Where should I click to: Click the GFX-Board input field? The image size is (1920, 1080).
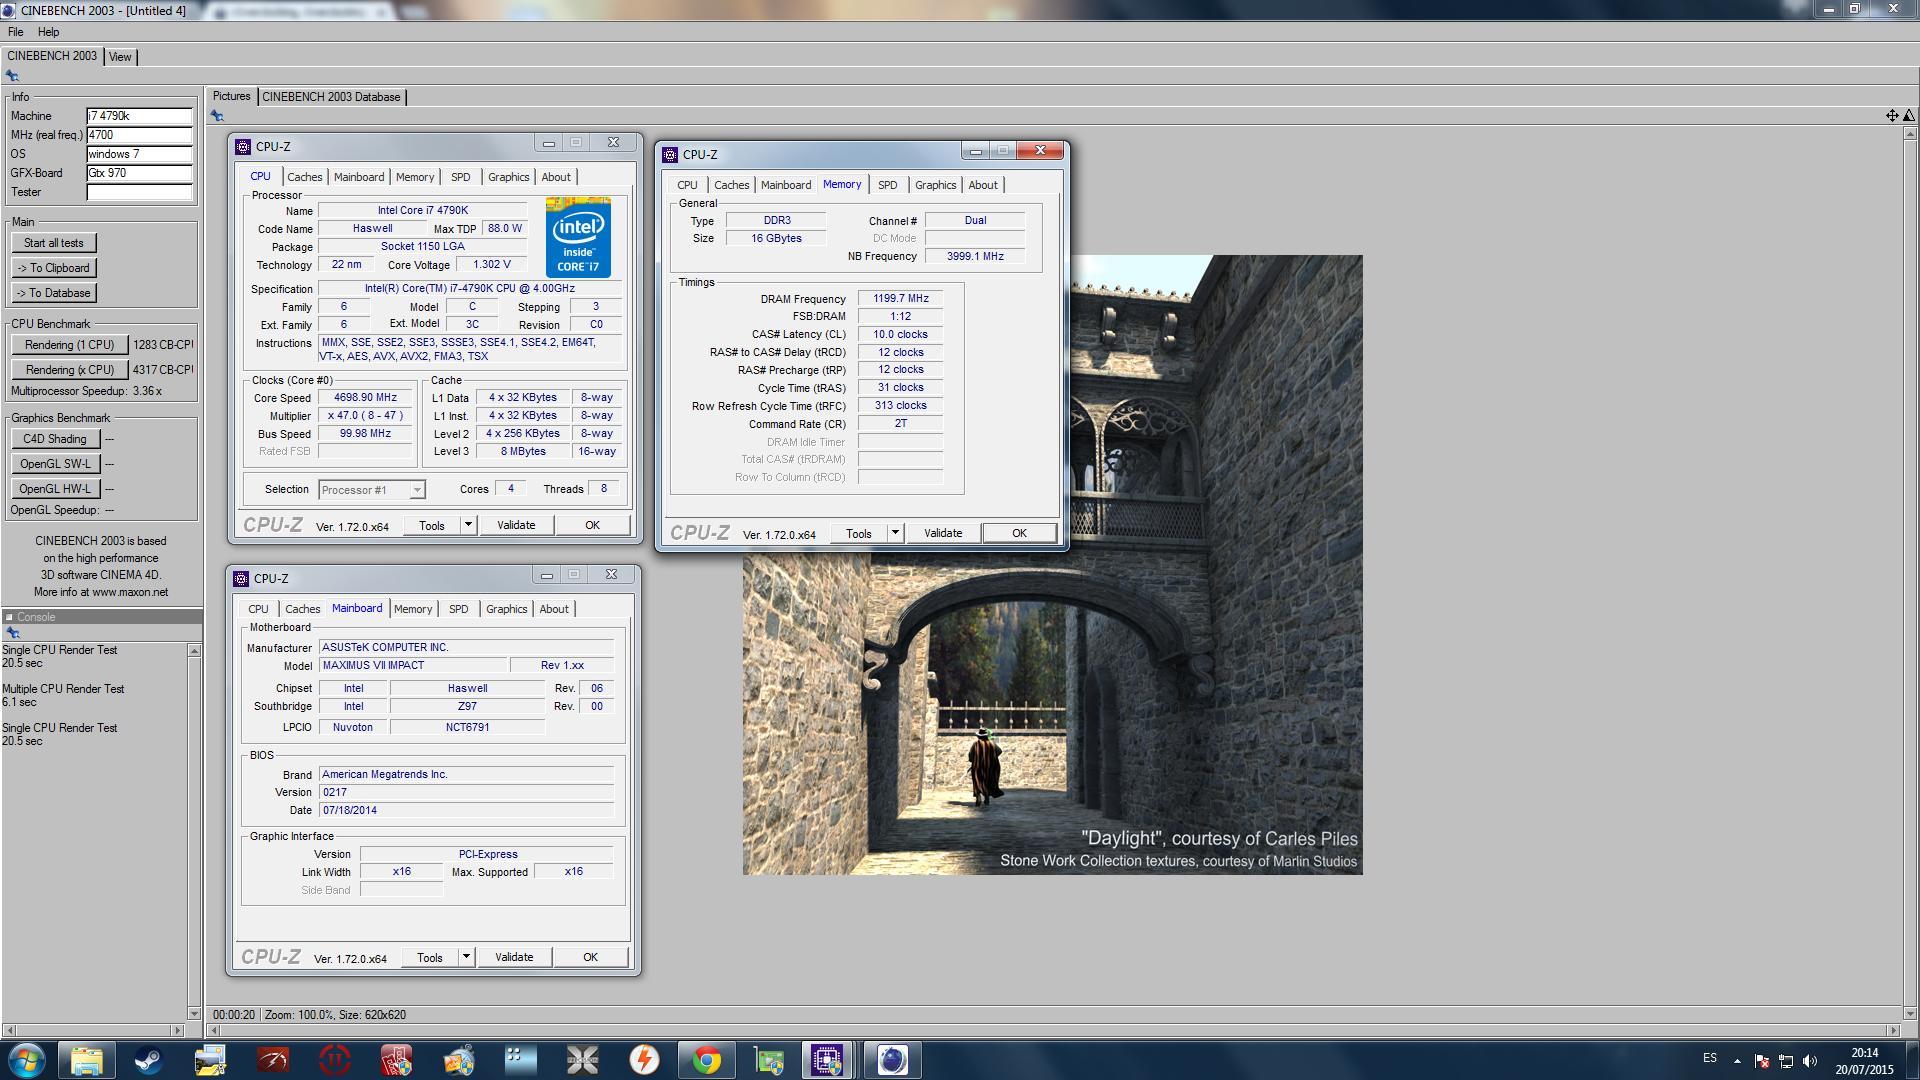point(139,173)
